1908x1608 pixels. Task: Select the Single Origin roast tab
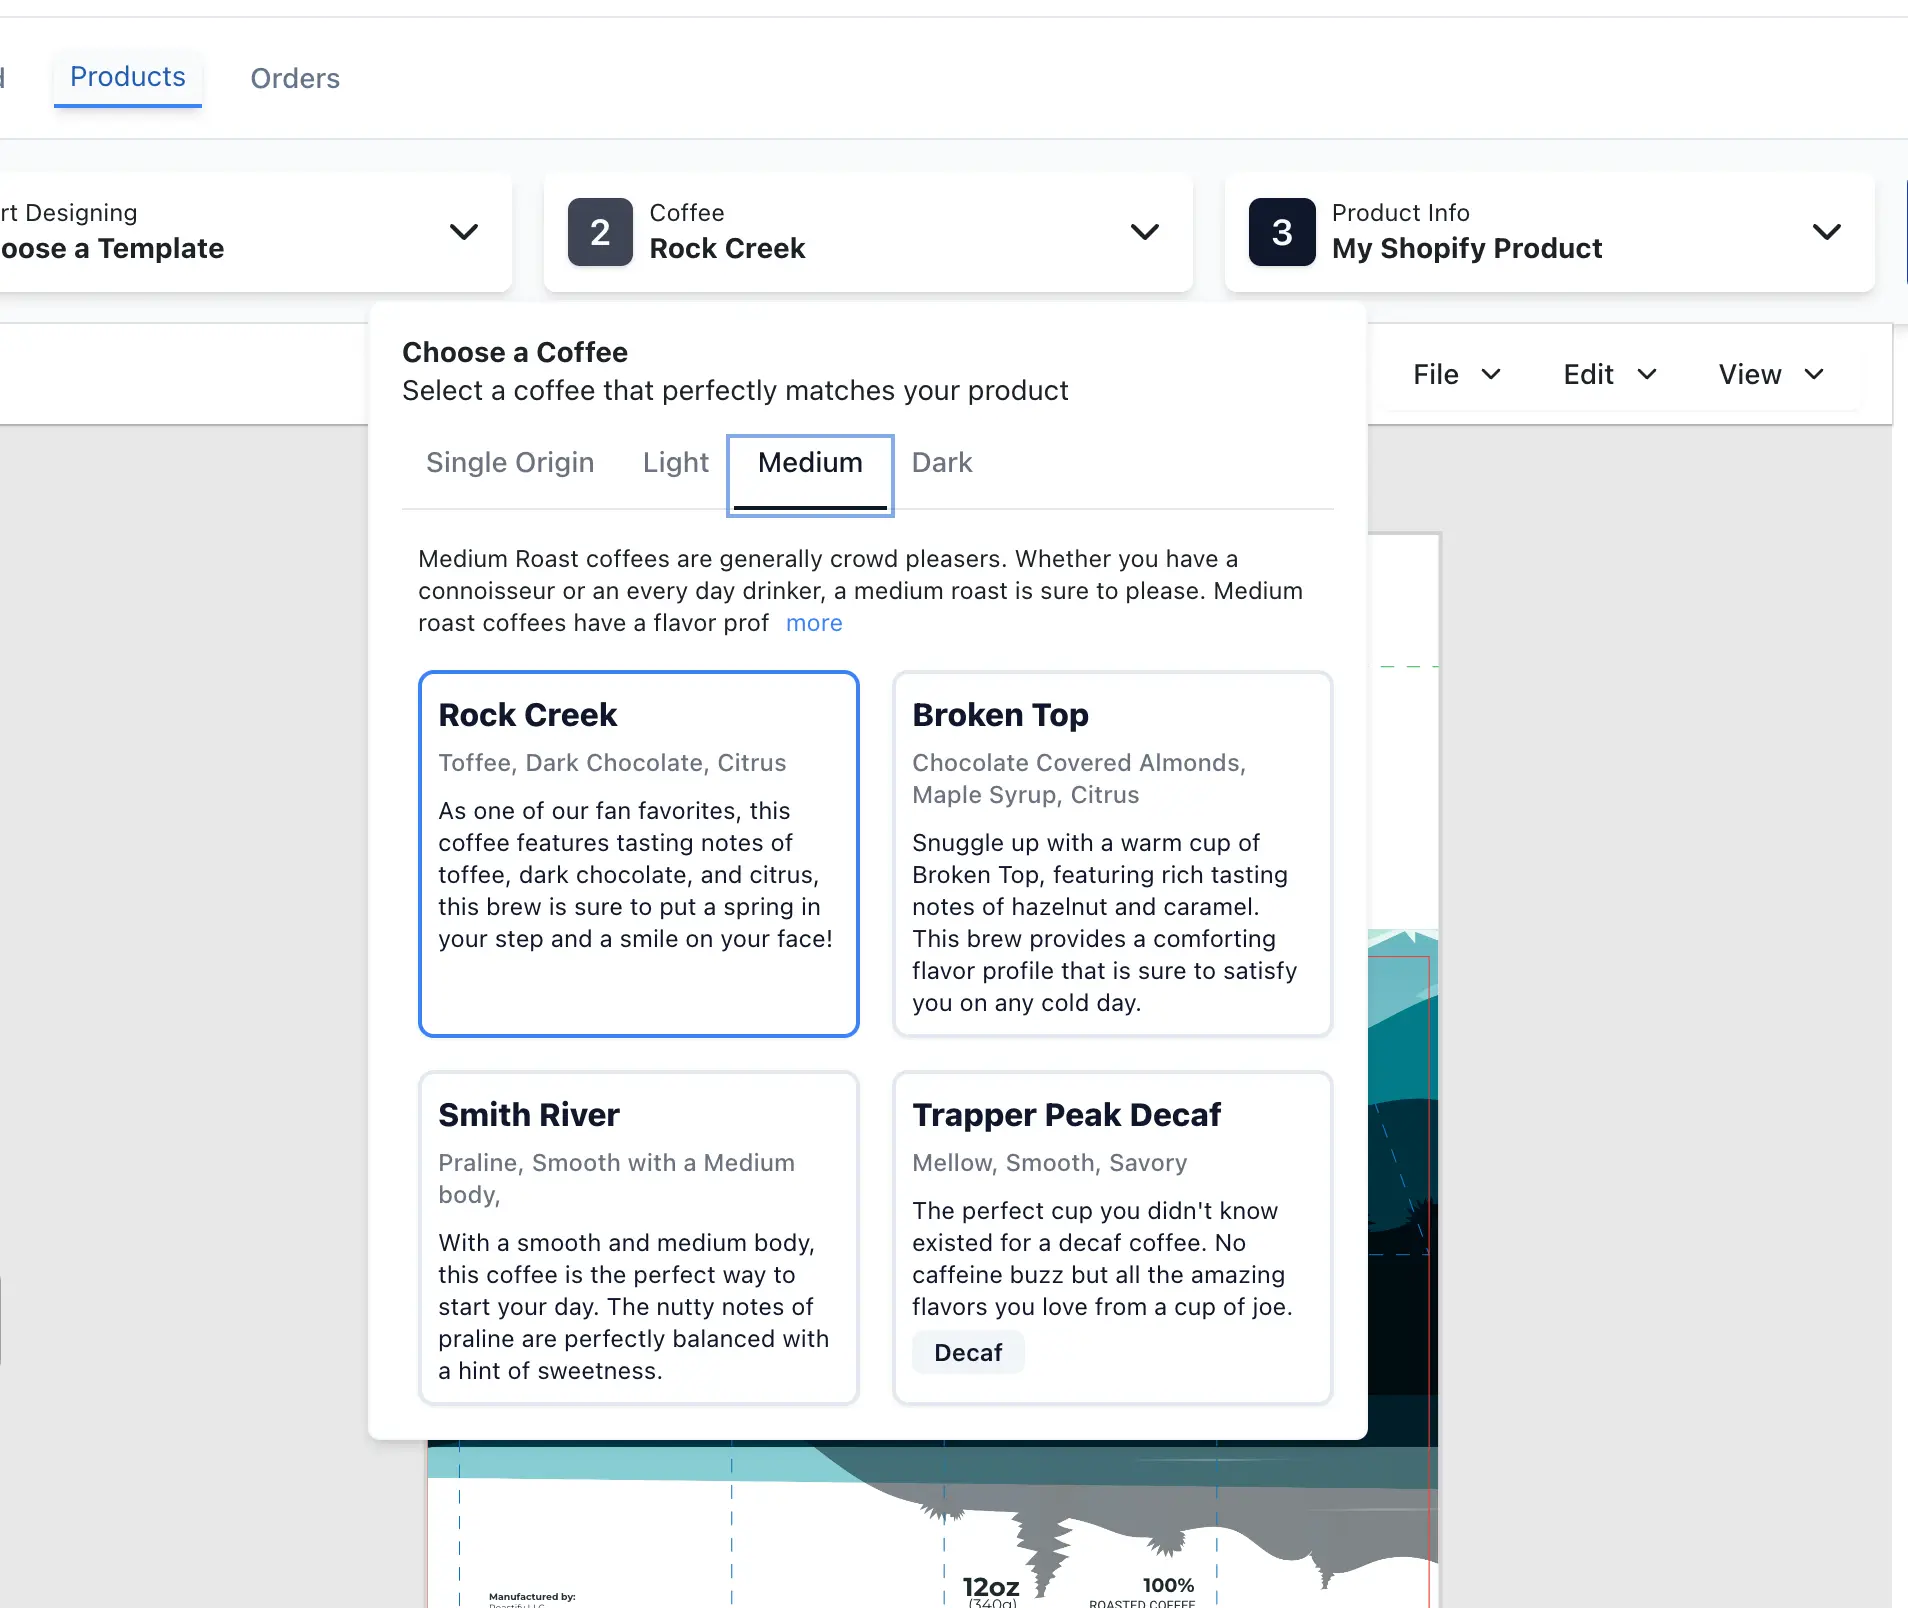(x=510, y=462)
